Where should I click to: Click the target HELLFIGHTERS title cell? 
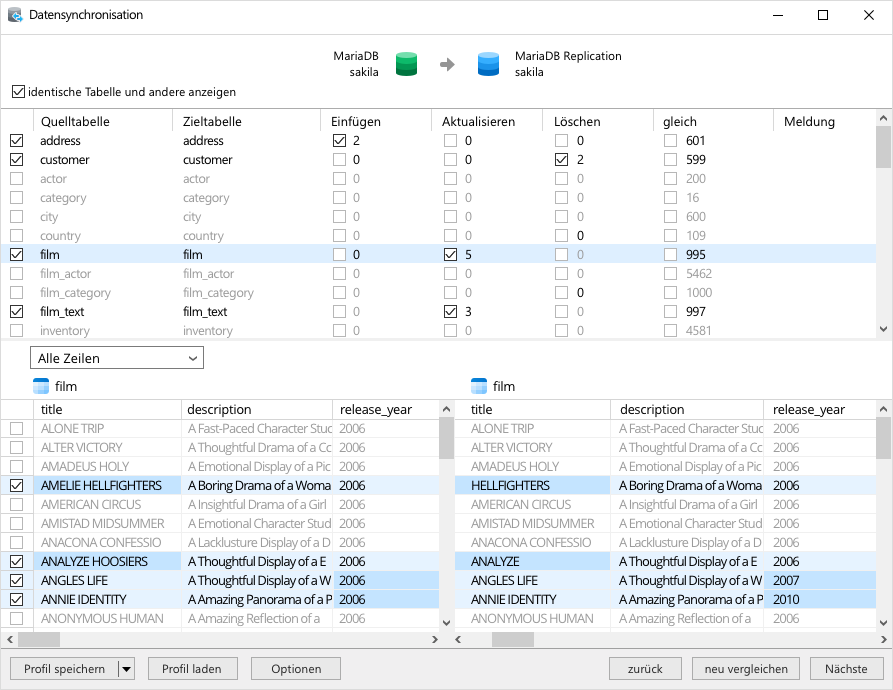532,486
